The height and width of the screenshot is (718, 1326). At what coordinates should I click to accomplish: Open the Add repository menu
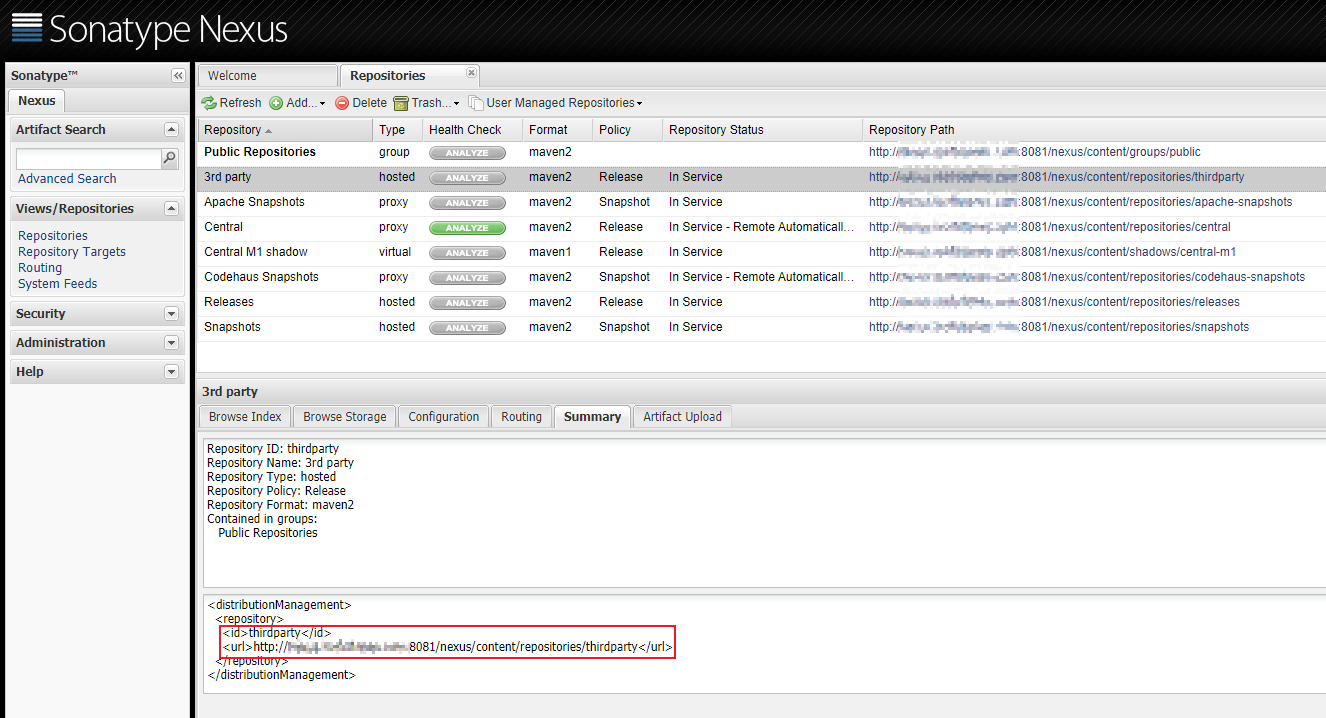point(297,103)
